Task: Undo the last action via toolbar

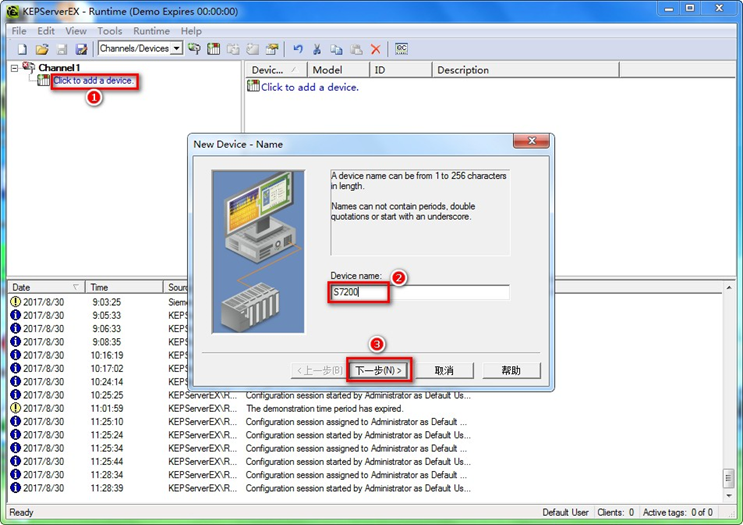Action: pyautogui.click(x=298, y=49)
